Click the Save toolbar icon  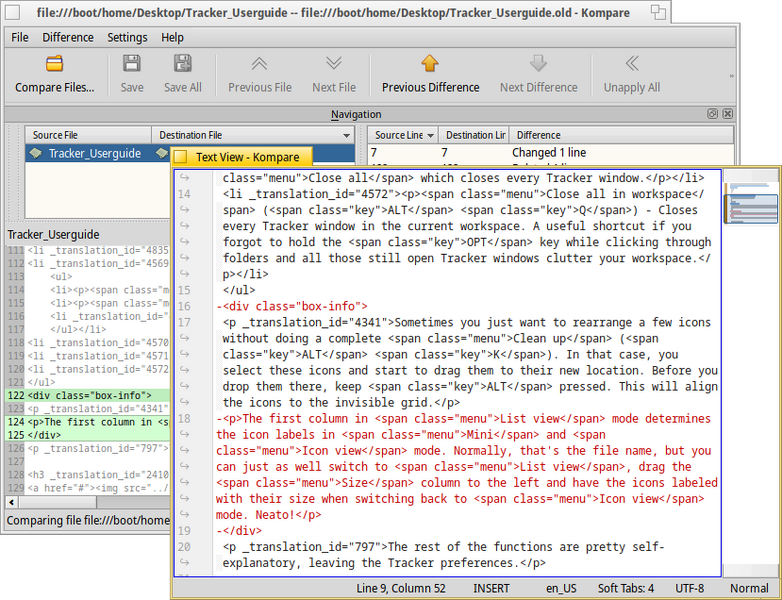pyautogui.click(x=132, y=64)
